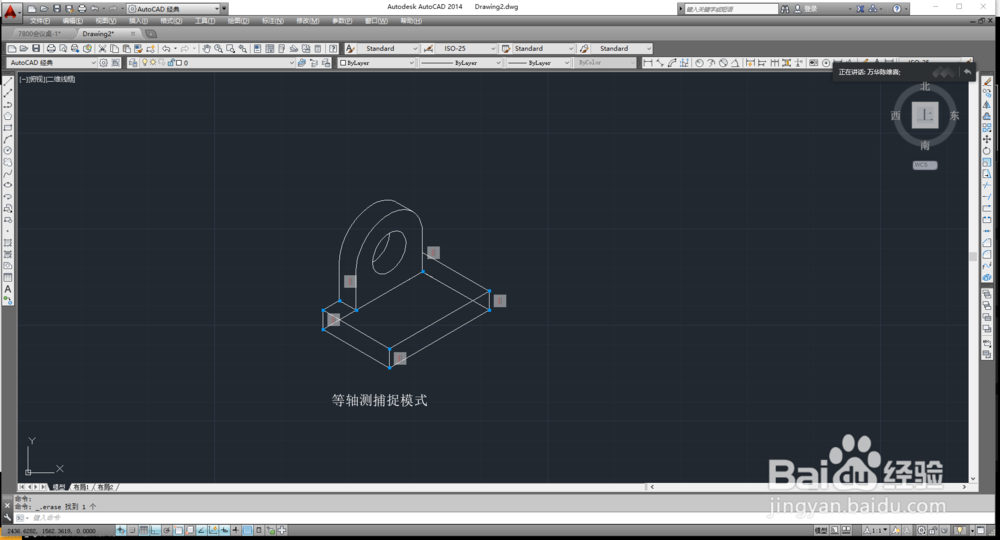The height and width of the screenshot is (540, 1000).
Task: Click the WCS button under ViewCube
Action: tap(925, 165)
